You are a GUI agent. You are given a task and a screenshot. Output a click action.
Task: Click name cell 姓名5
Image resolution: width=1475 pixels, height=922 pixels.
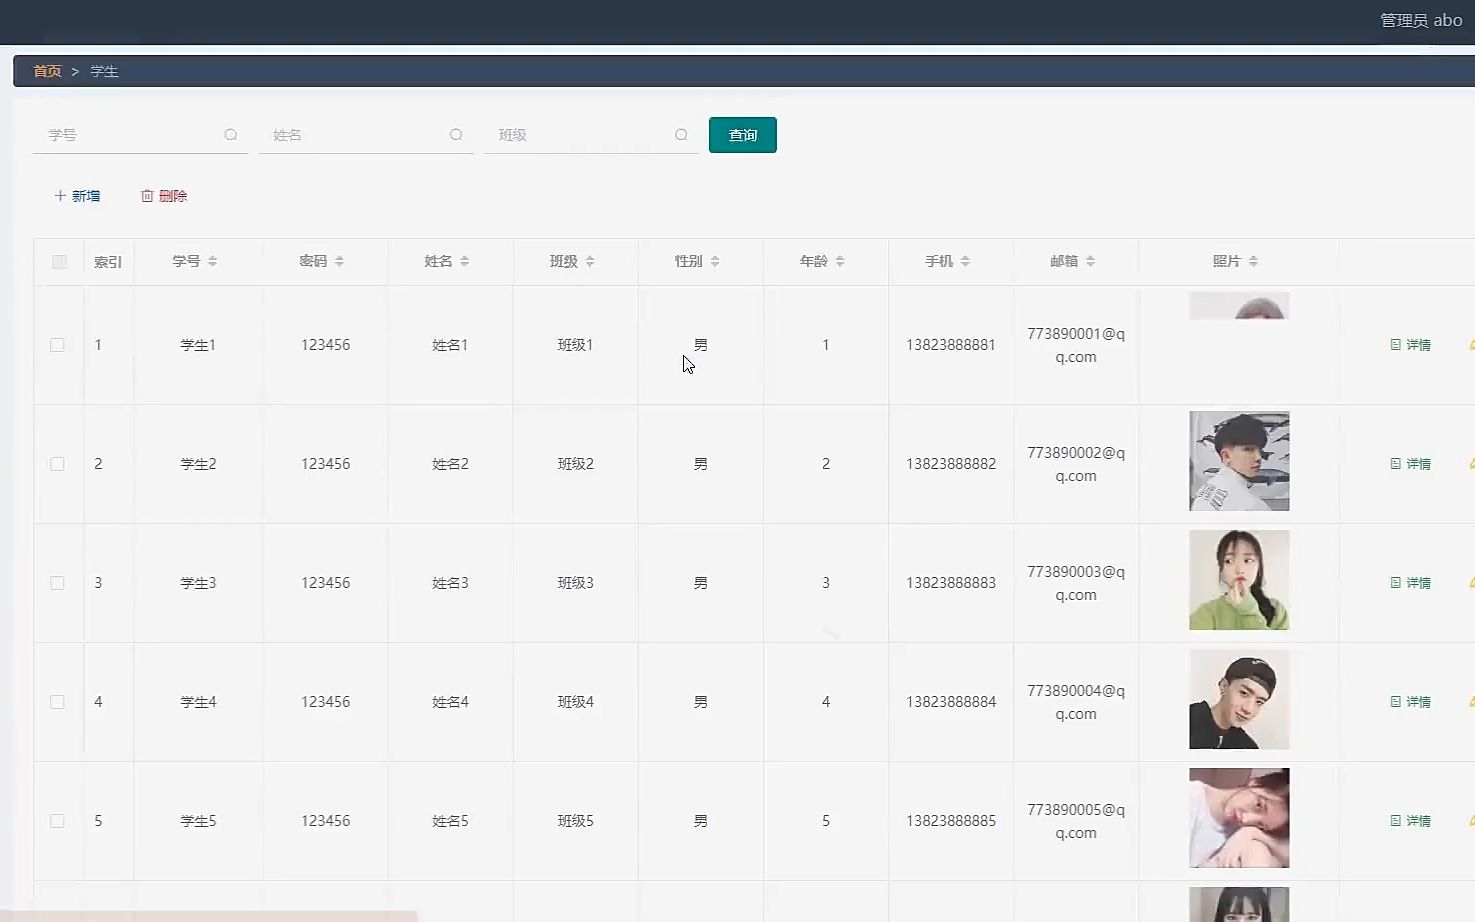[x=450, y=821]
